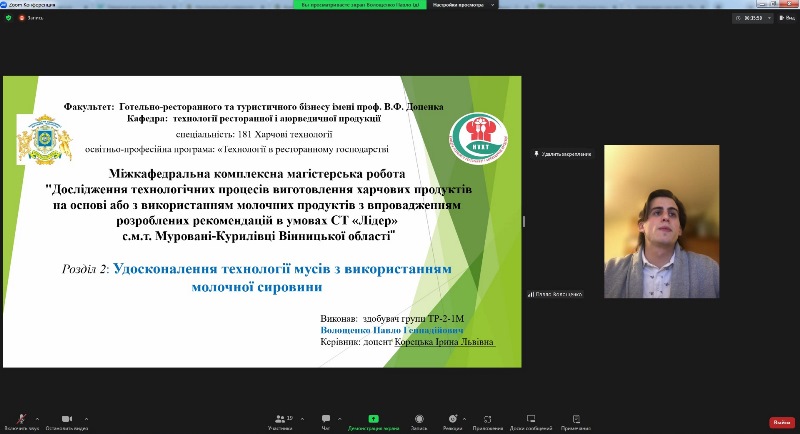The width and height of the screenshot is (800, 434).
Task: Open the Whiteboards icon
Action: click(x=531, y=419)
